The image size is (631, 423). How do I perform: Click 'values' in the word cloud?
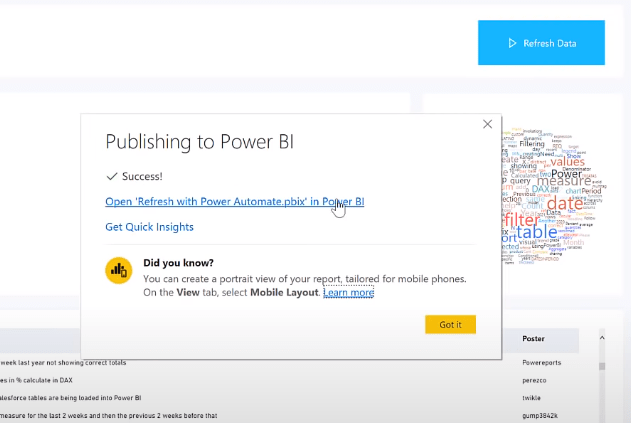[567, 162]
